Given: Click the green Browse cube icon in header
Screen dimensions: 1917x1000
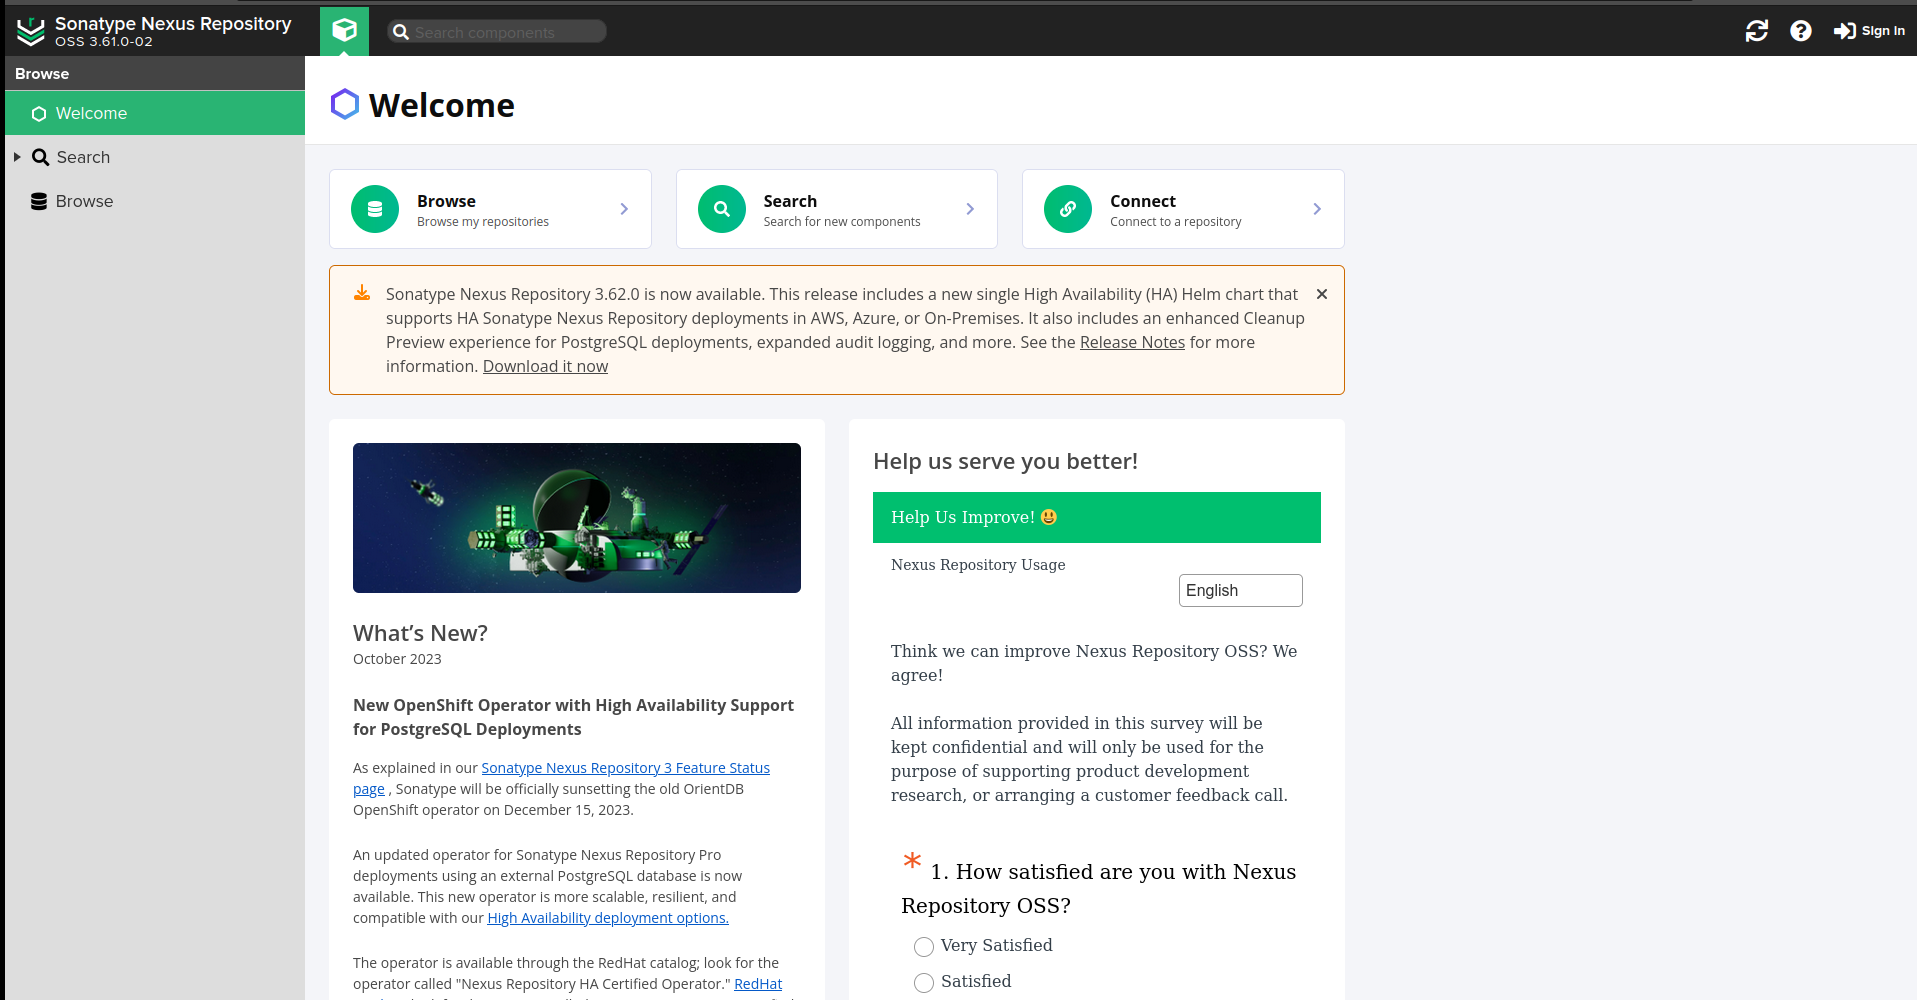Looking at the screenshot, I should pos(344,31).
